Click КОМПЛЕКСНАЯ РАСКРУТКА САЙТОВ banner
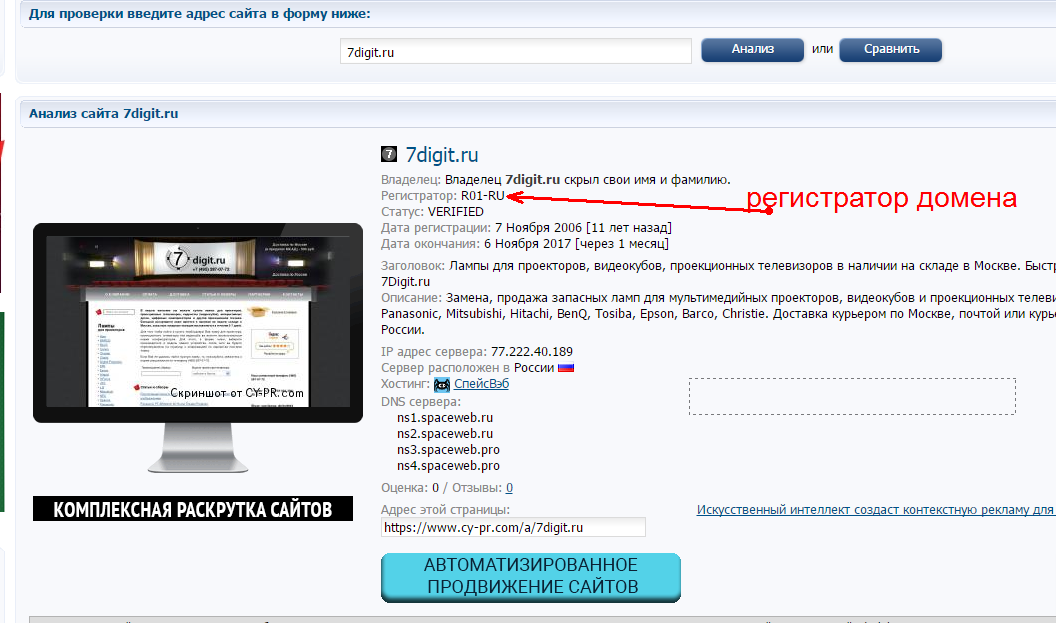Screen dimensions: 1056x623 point(193,509)
